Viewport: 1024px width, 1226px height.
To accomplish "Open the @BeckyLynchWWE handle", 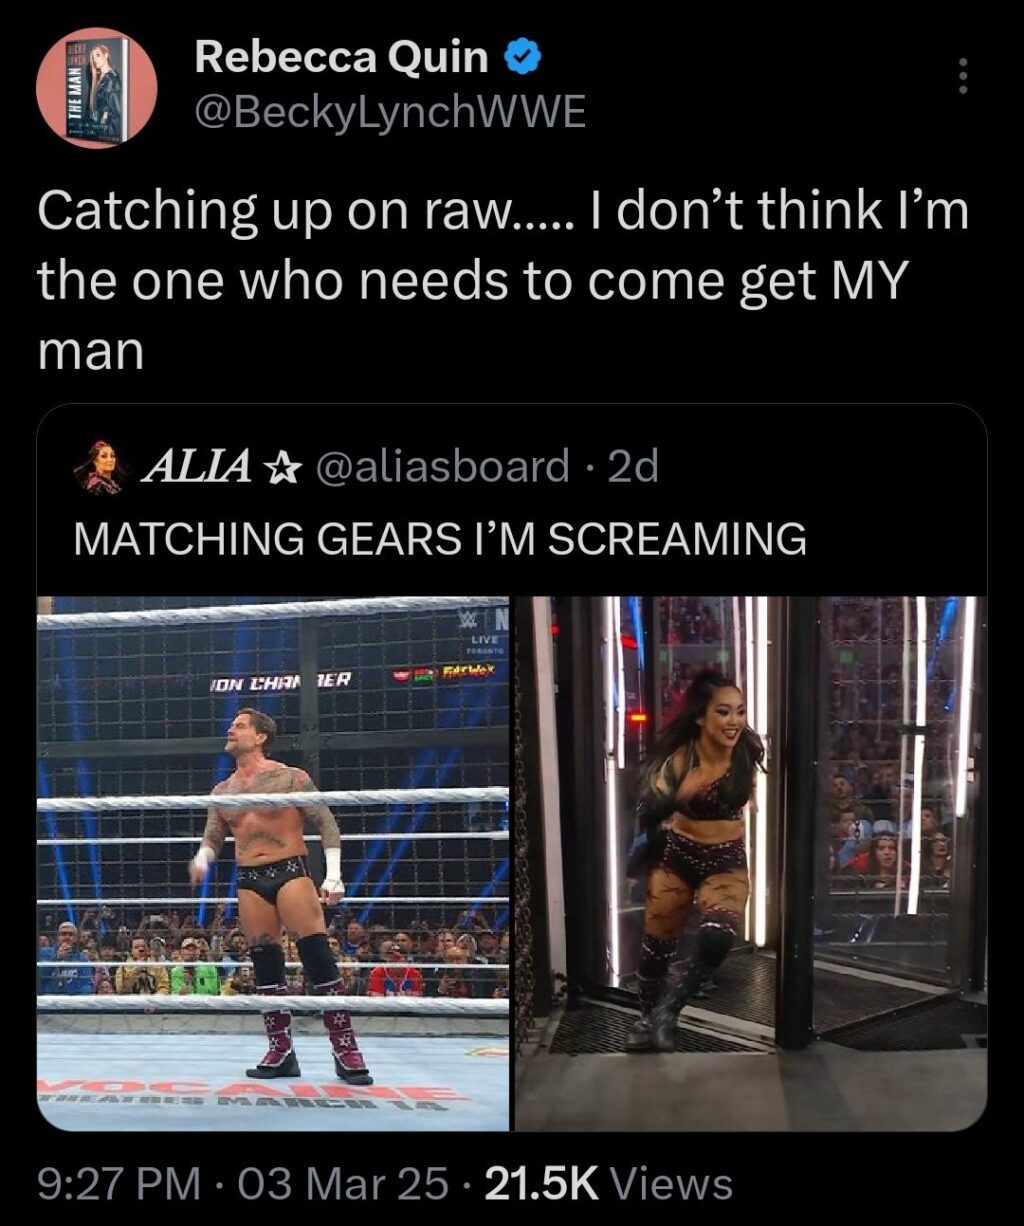I will [391, 113].
